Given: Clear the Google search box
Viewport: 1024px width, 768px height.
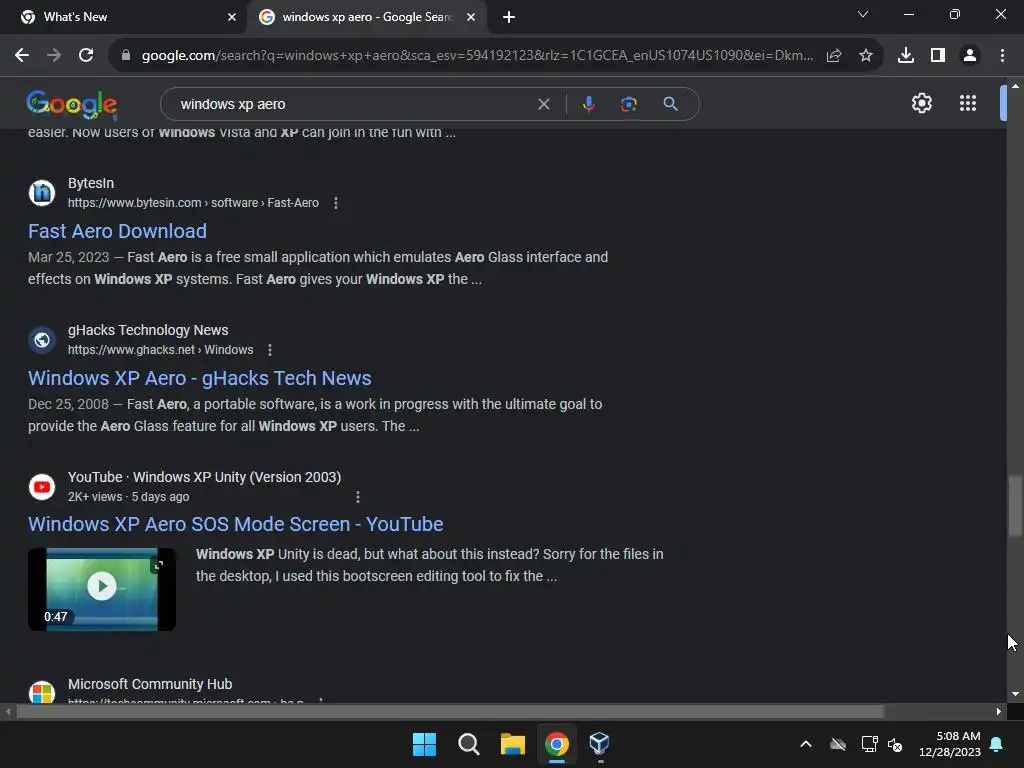Looking at the screenshot, I should coord(543,104).
